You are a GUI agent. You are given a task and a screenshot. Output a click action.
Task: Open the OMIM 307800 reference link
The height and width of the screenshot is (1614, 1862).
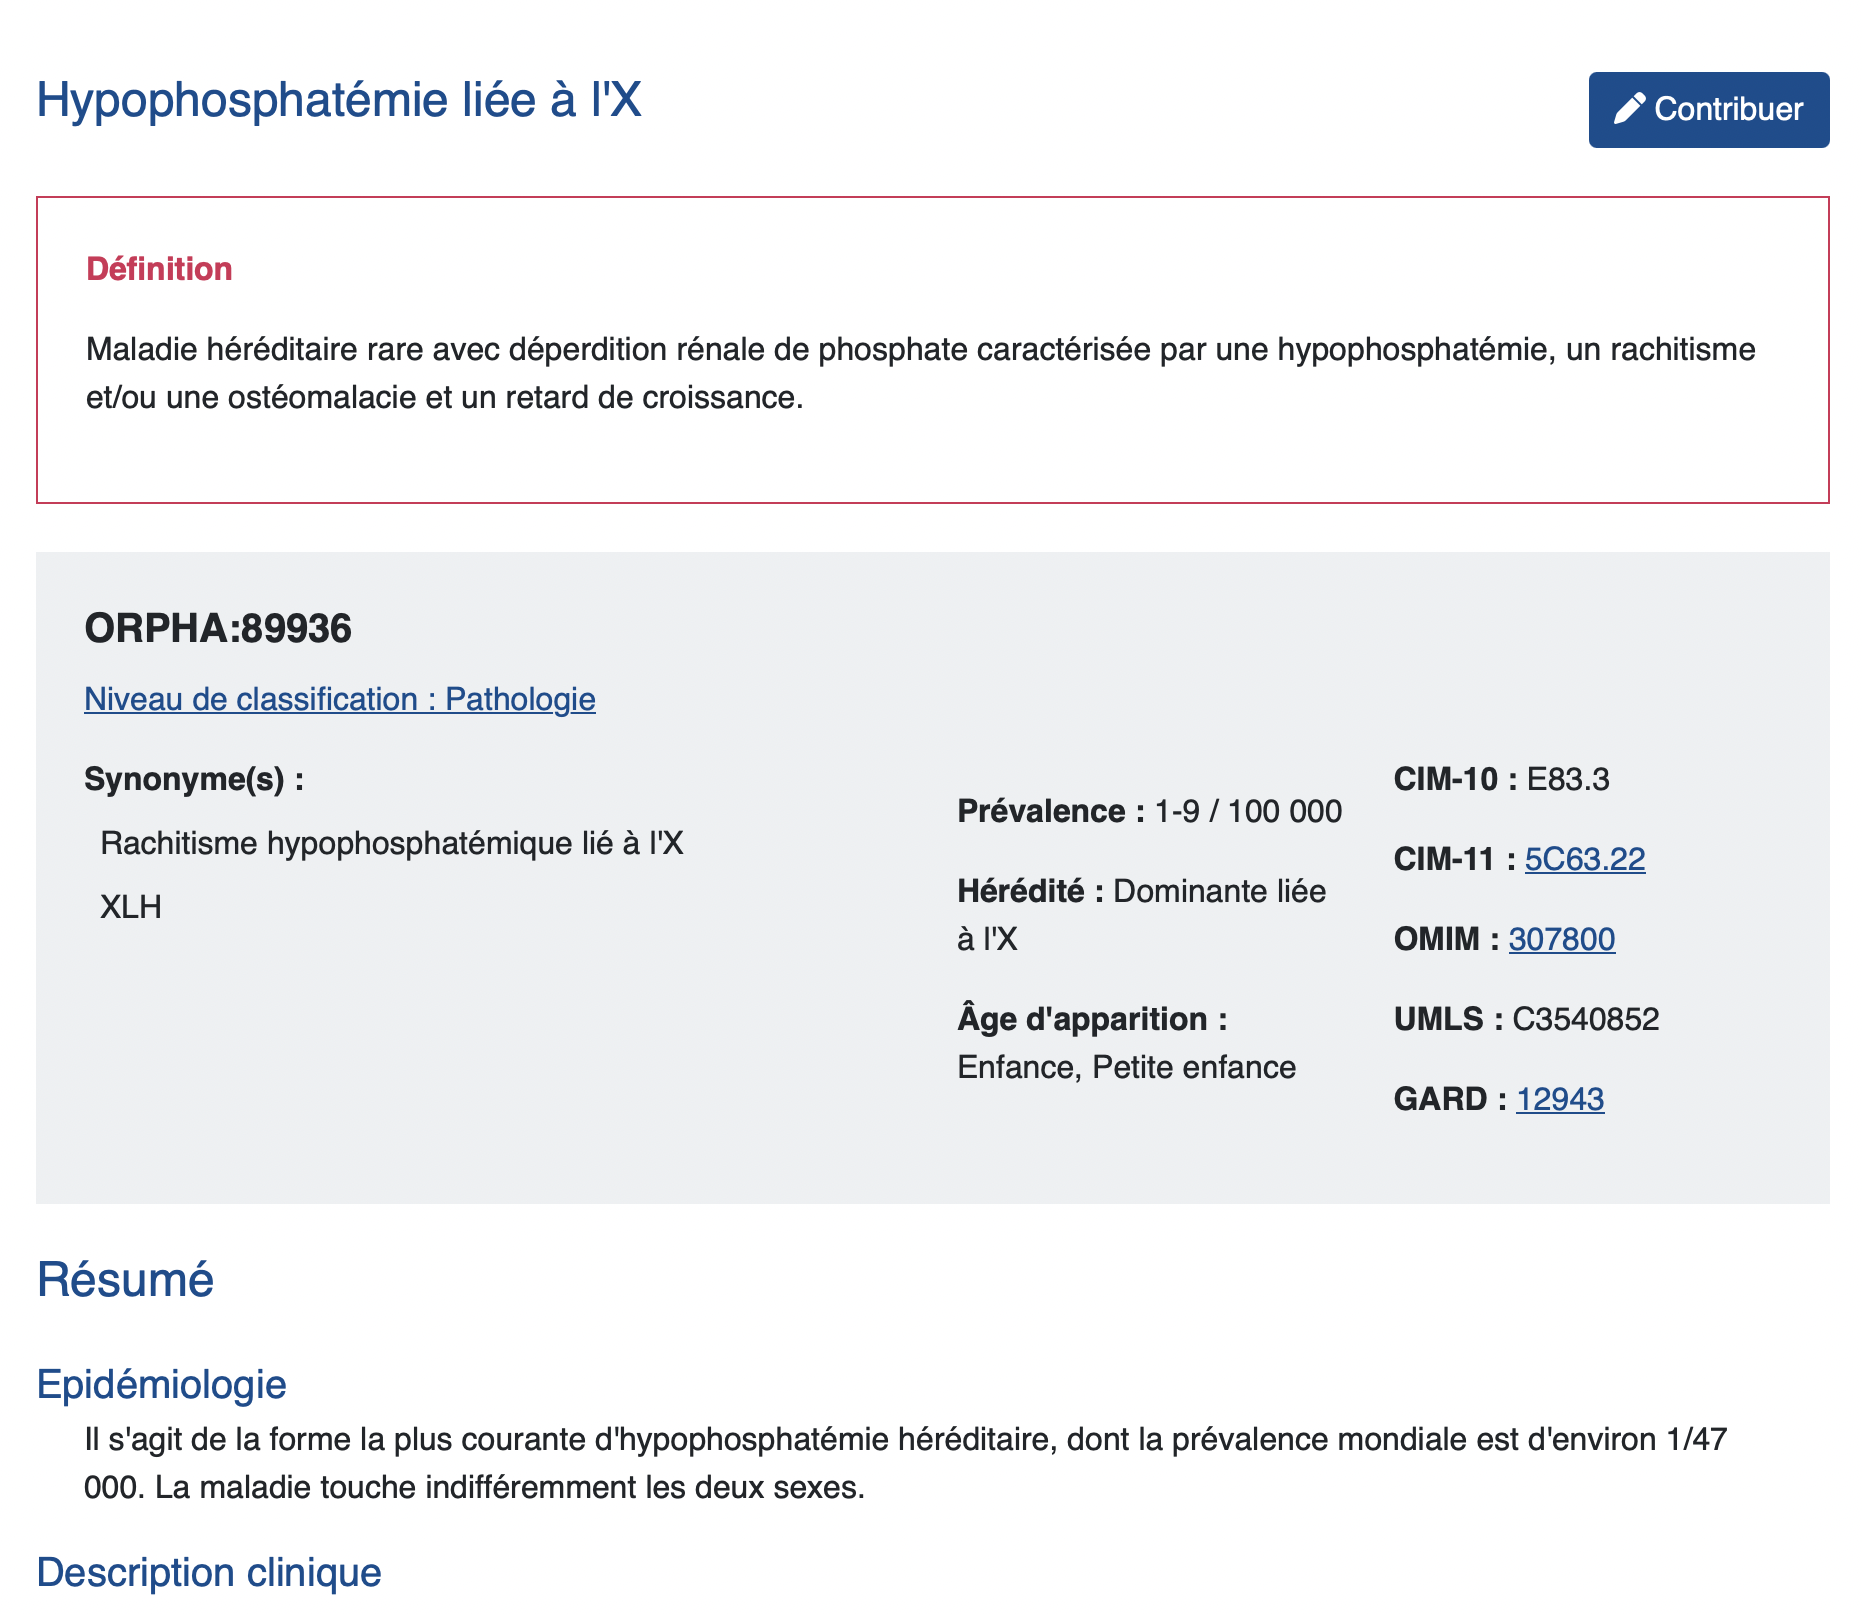(x=1561, y=939)
